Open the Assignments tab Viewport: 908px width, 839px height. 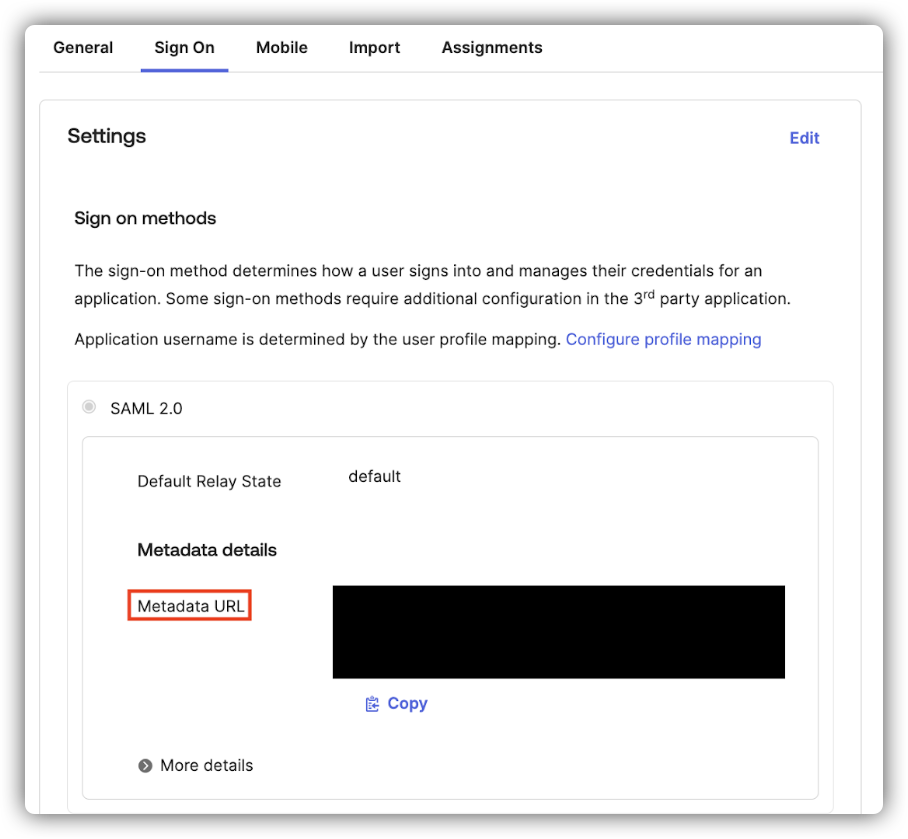[x=492, y=47]
